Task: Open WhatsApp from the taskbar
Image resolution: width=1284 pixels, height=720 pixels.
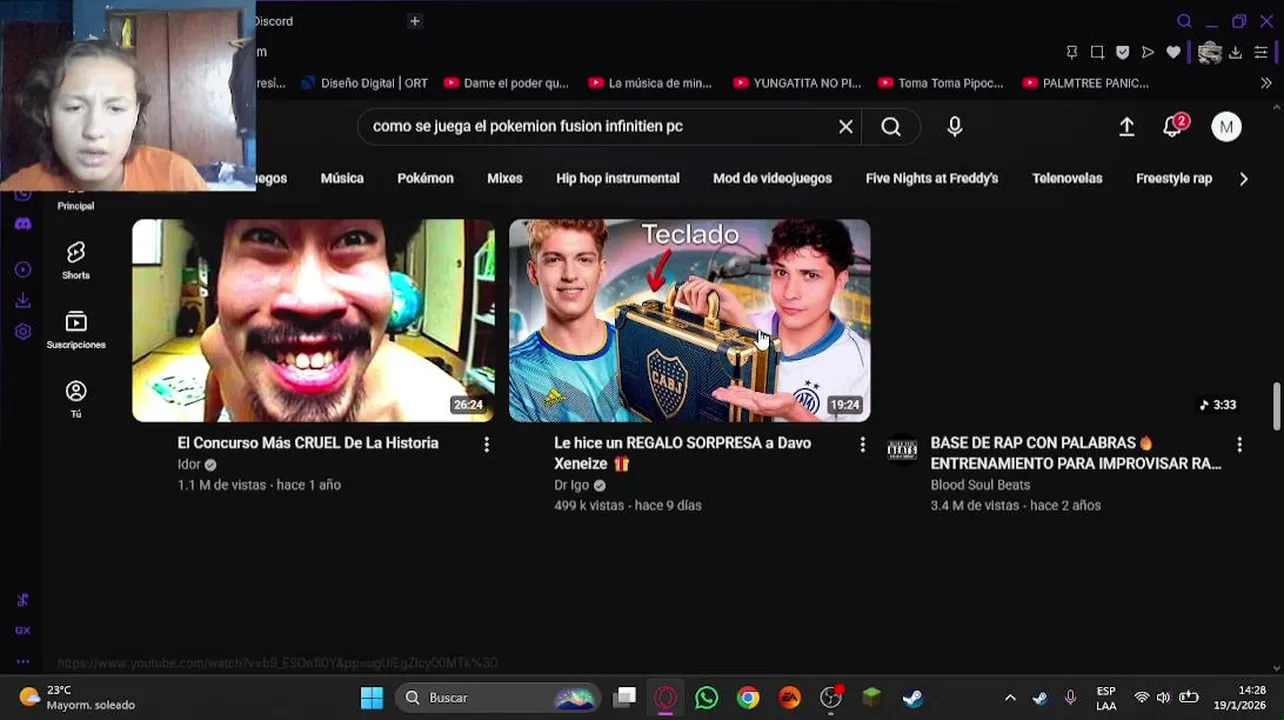Action: pos(707,698)
